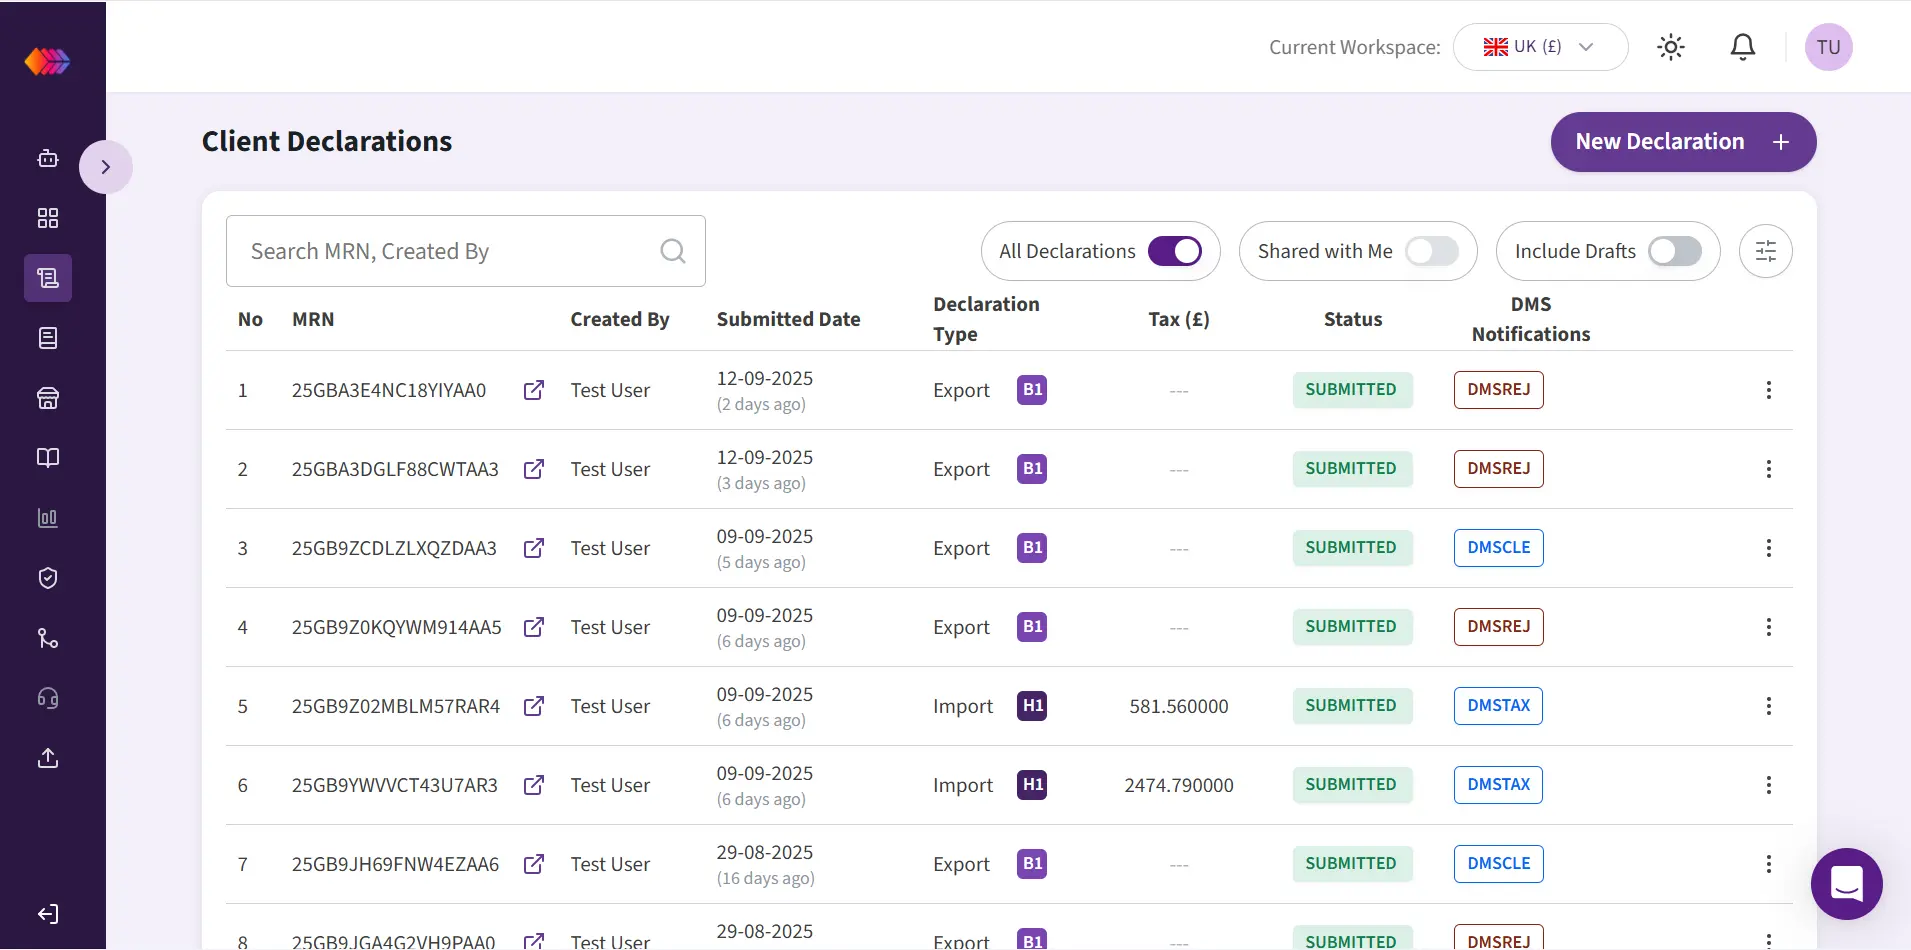Click the robot icon in the sidebar
This screenshot has height=950, width=1911.
point(48,158)
